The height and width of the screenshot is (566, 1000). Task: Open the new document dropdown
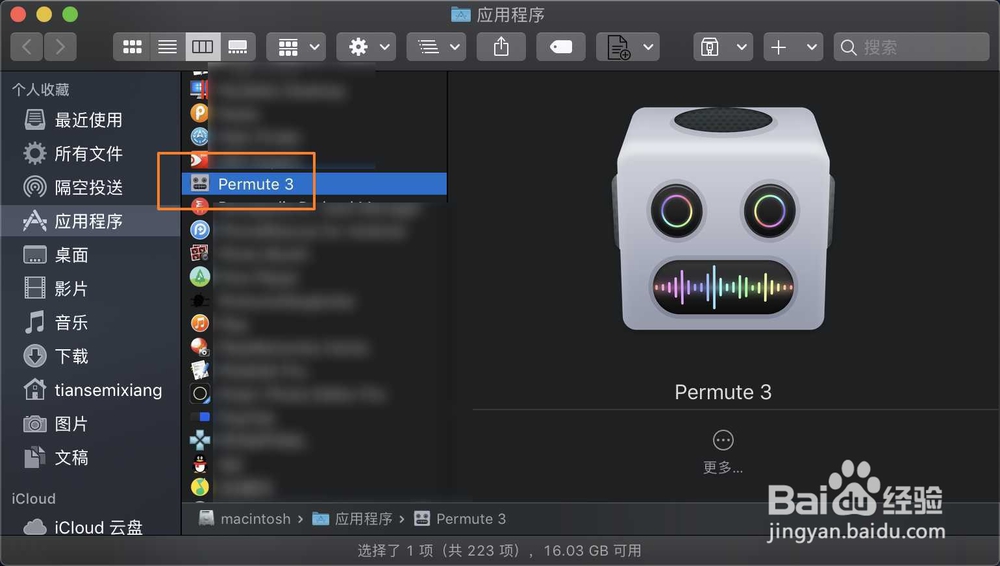coord(628,47)
